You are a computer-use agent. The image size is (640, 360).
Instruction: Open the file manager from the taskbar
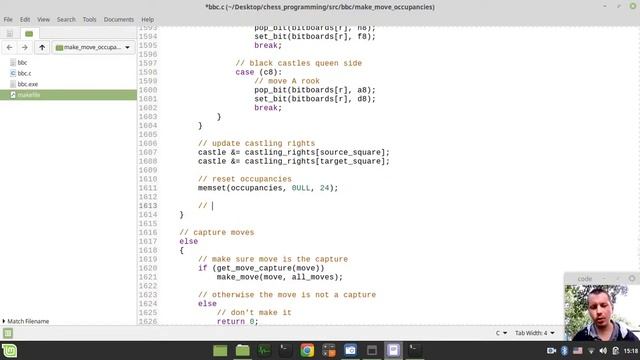coord(242,351)
